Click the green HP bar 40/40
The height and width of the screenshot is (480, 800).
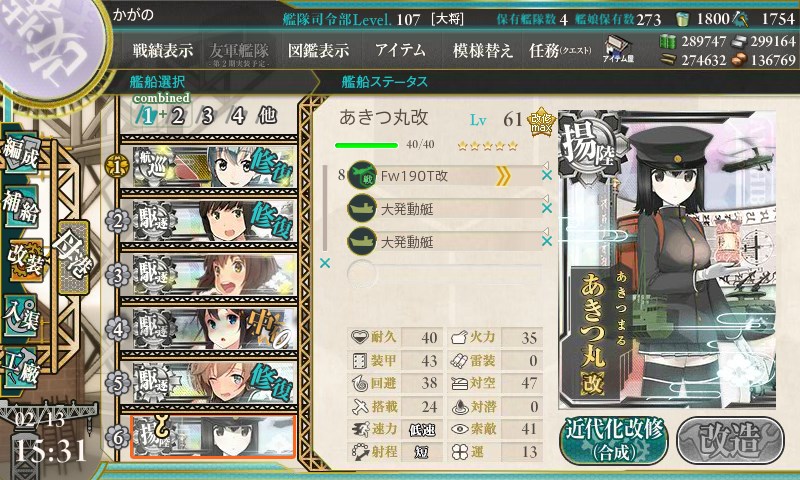click(x=366, y=145)
